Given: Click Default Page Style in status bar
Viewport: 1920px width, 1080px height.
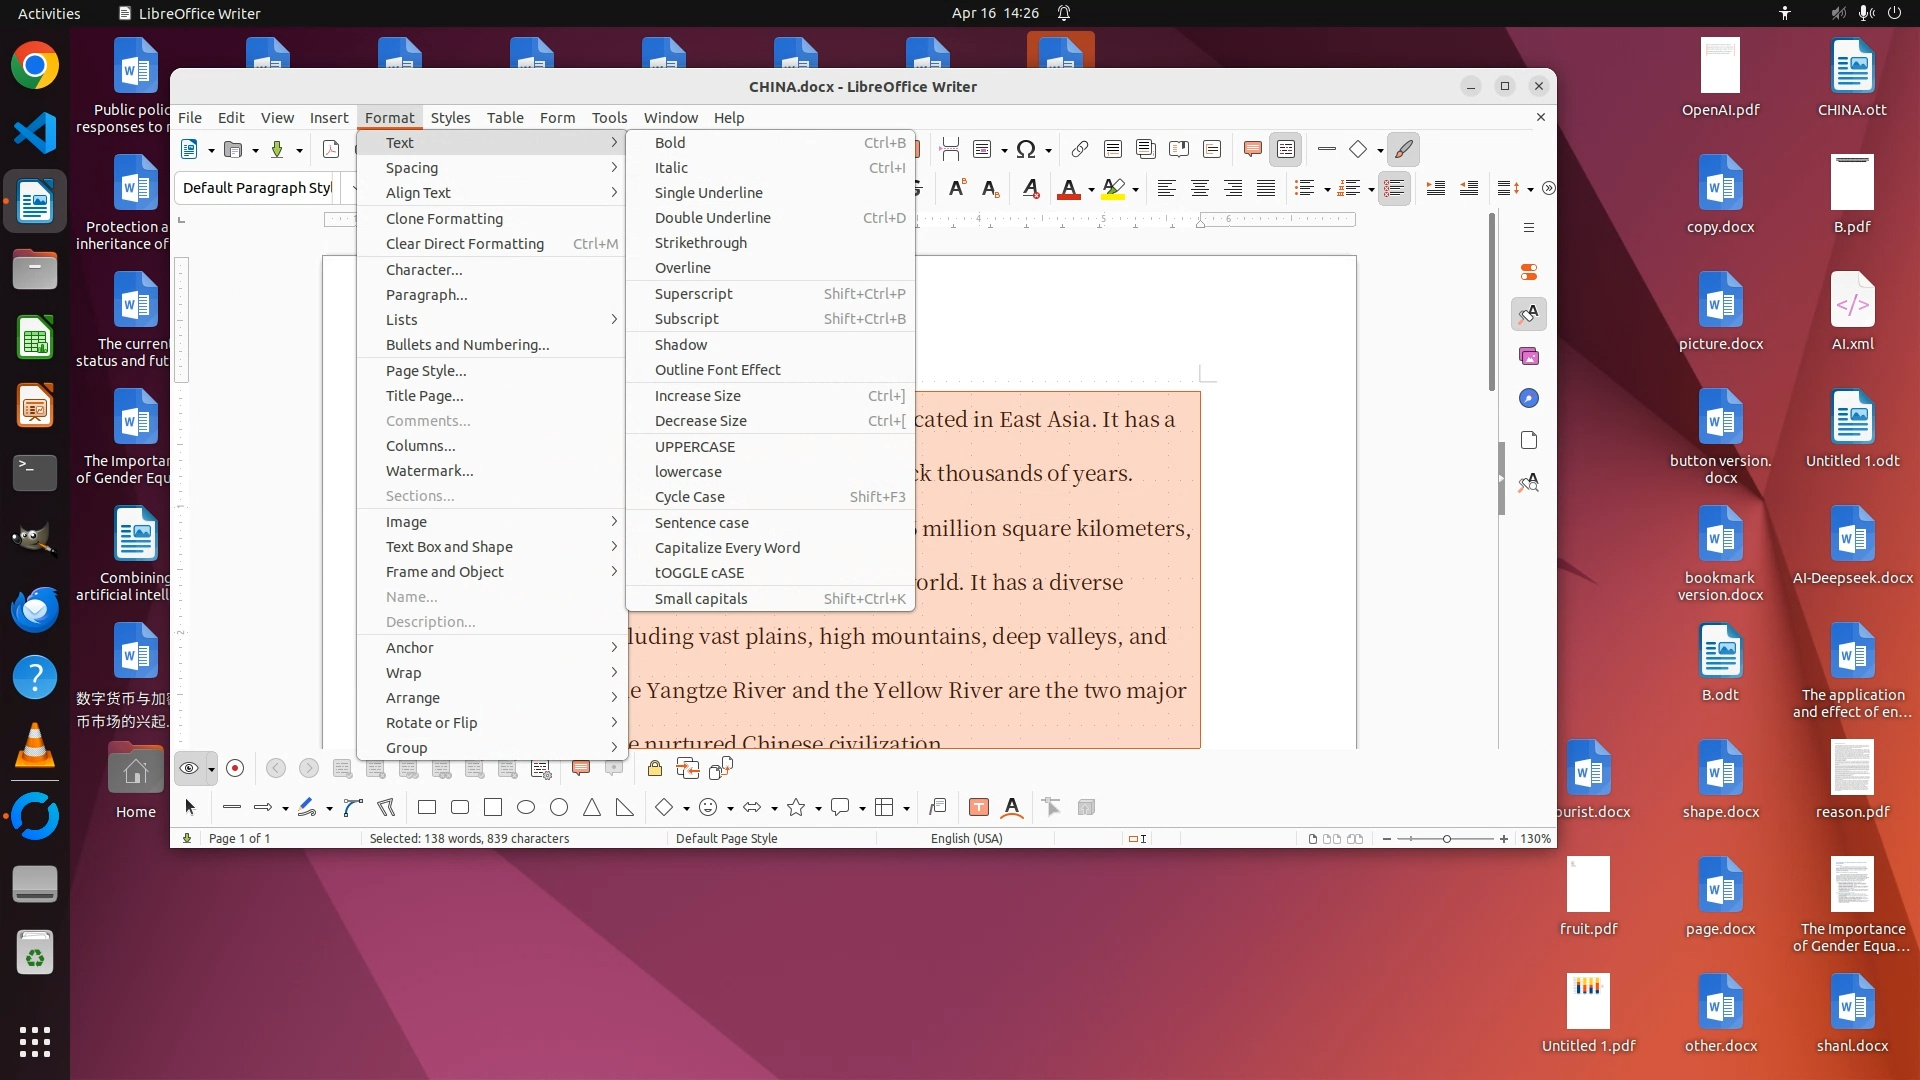Looking at the screenshot, I should point(726,839).
